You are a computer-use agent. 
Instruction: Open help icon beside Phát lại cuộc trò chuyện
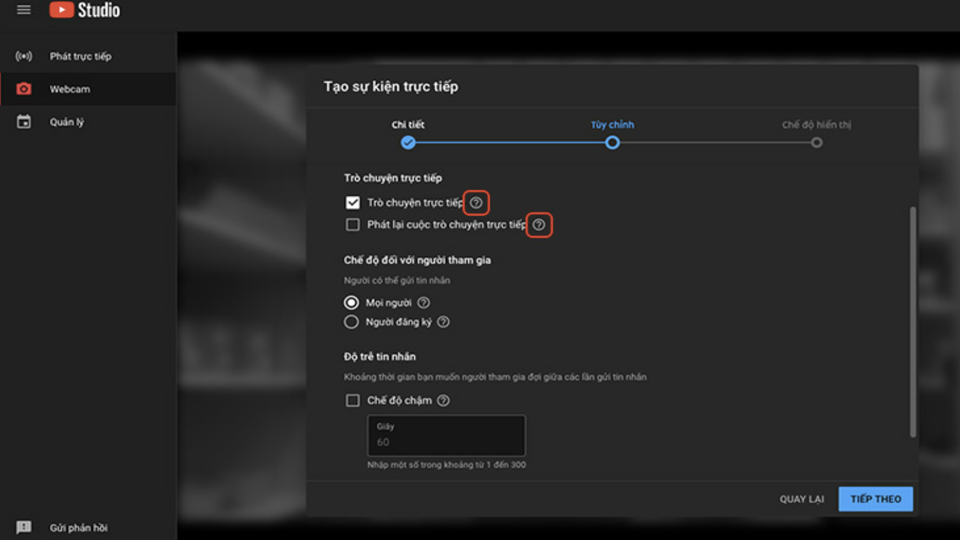click(539, 225)
